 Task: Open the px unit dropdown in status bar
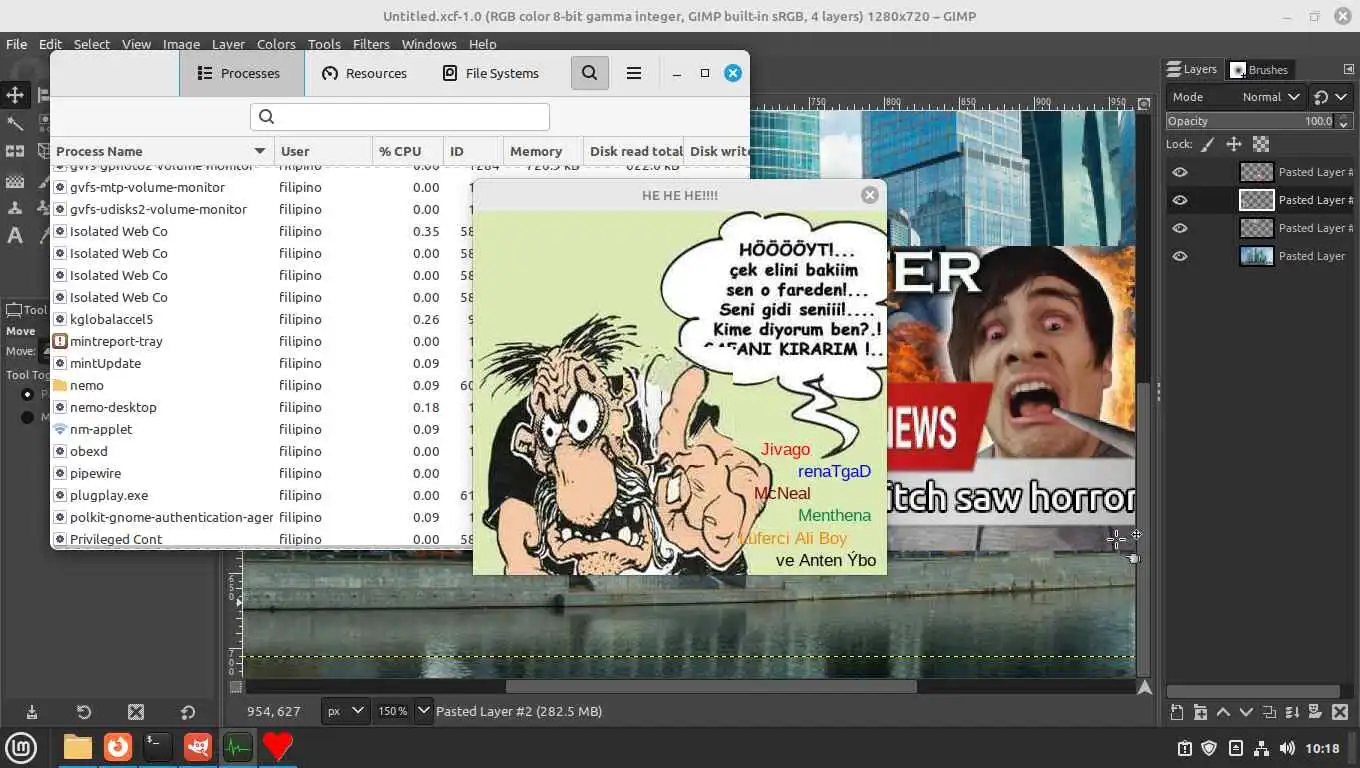pyautogui.click(x=345, y=711)
